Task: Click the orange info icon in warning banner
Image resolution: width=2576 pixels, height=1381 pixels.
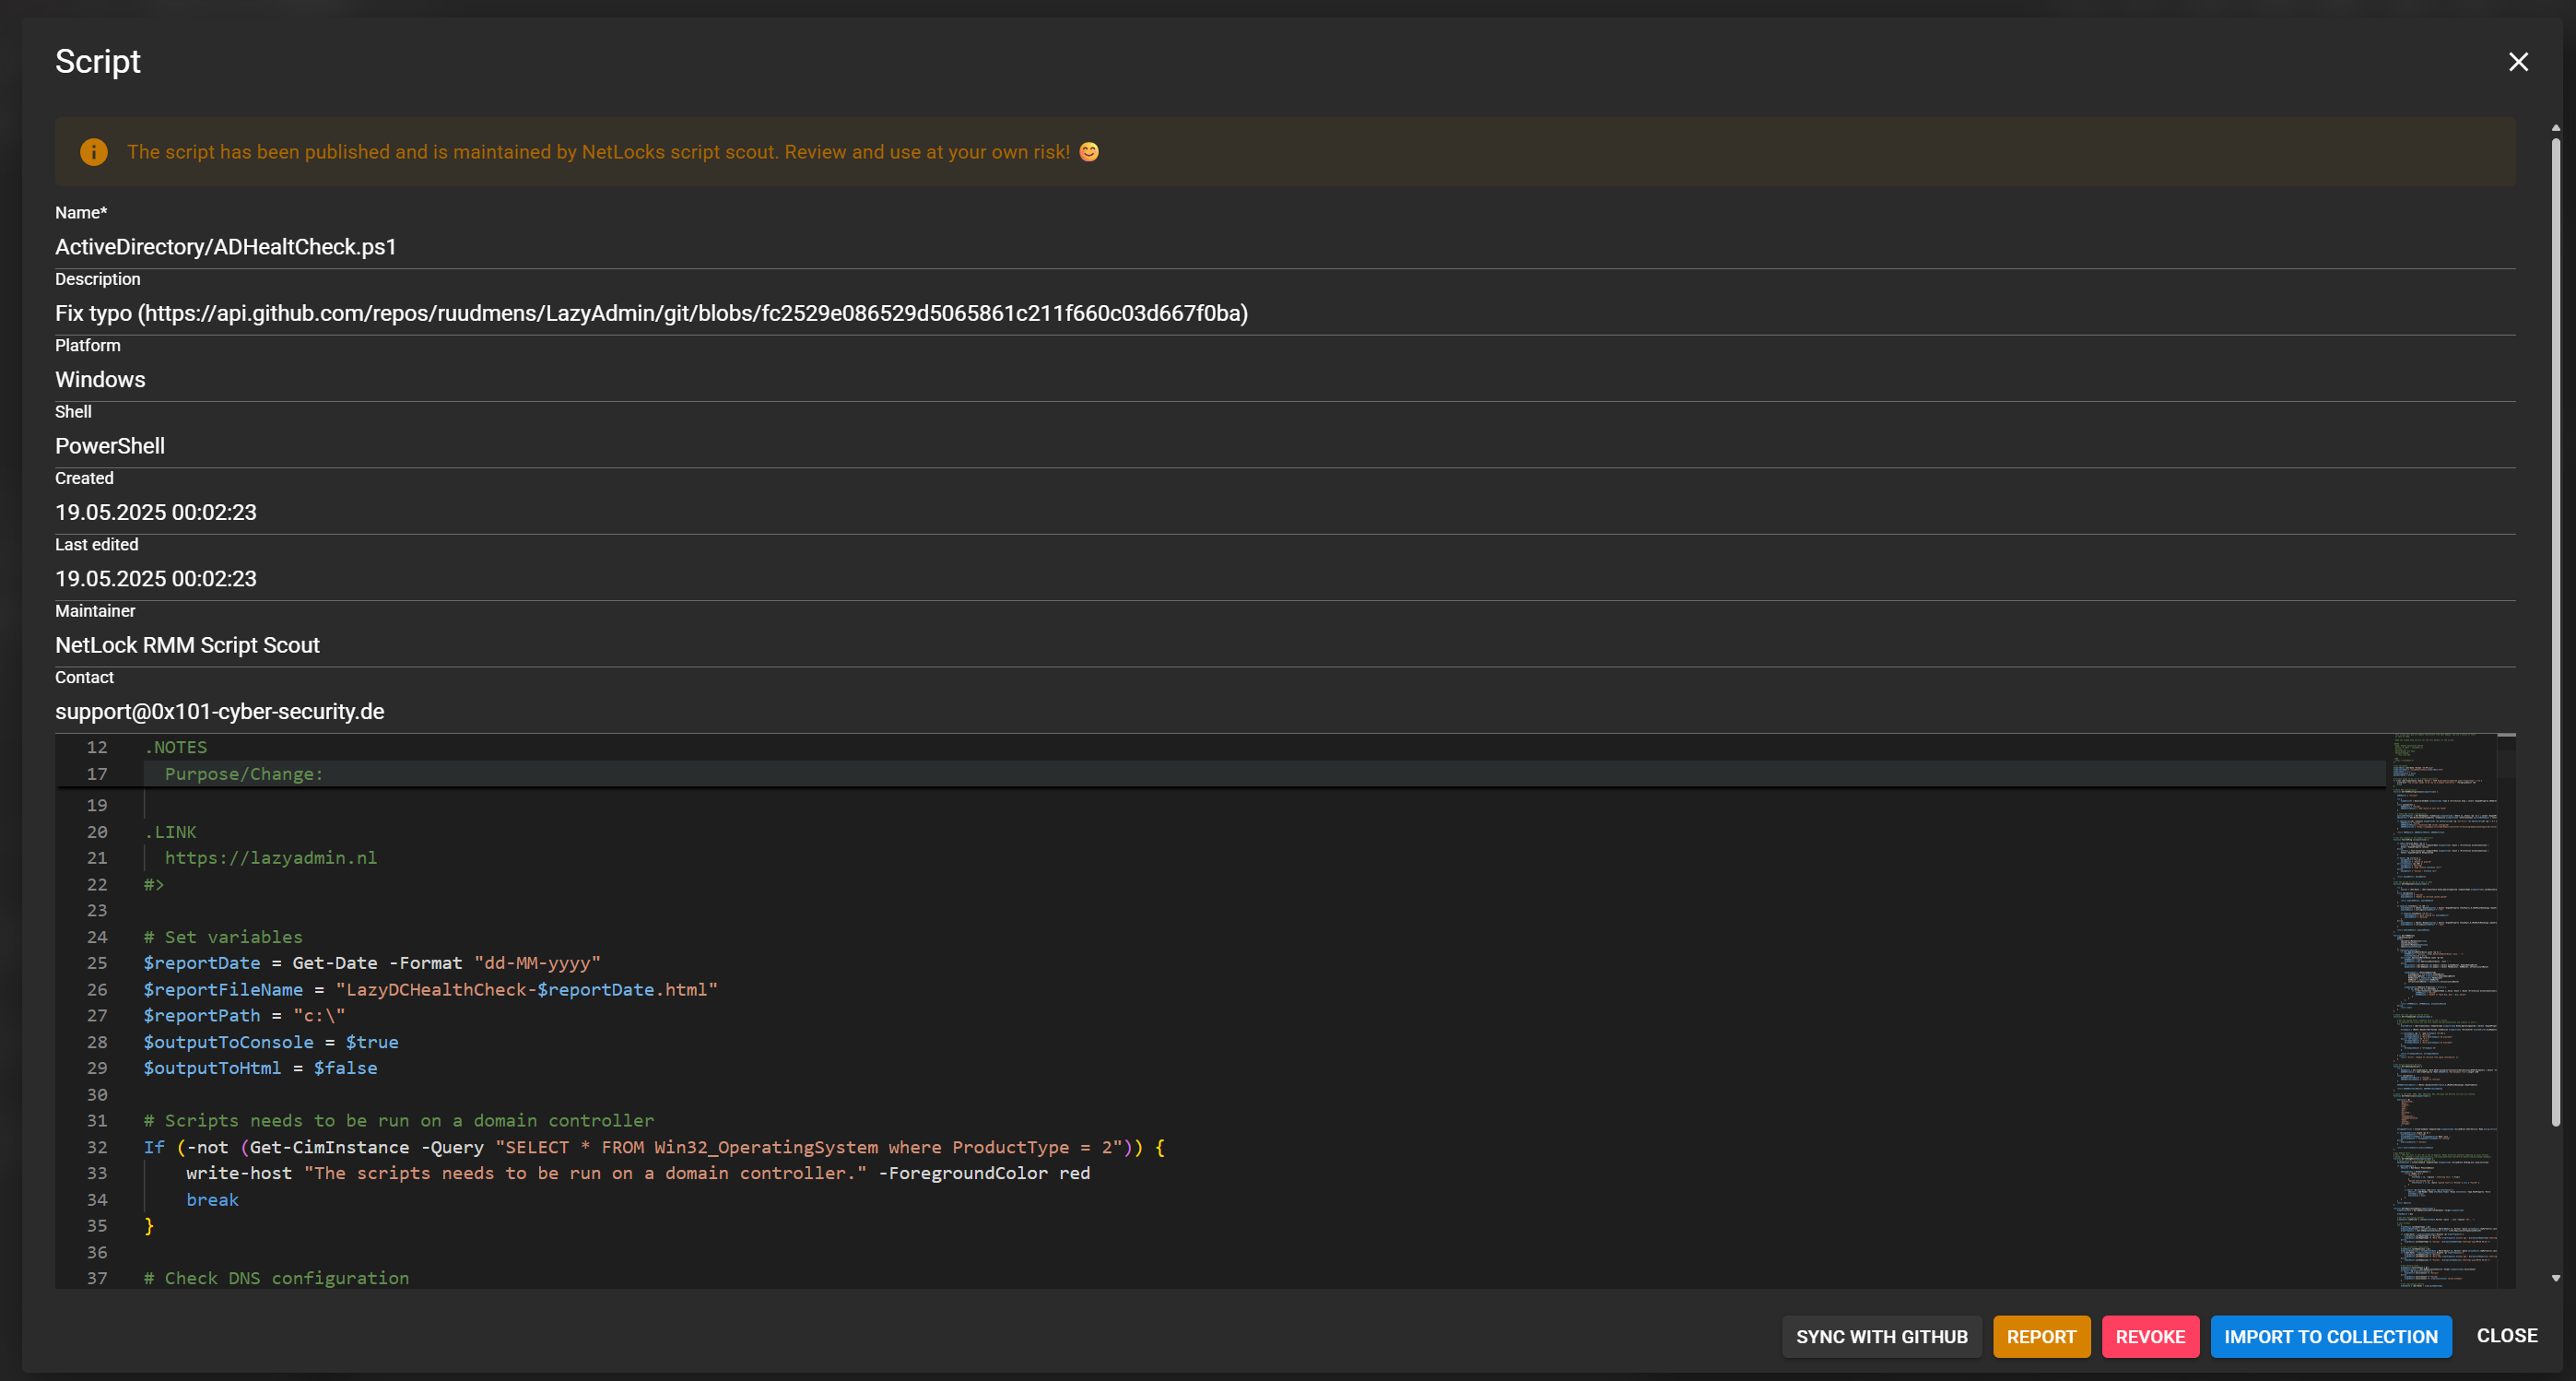Action: 94,152
